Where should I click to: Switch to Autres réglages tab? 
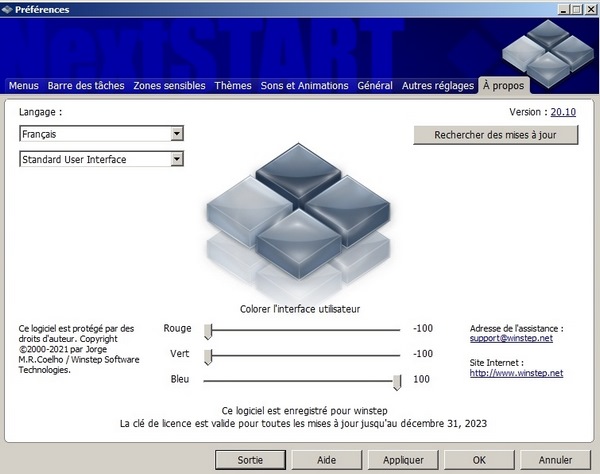(438, 86)
